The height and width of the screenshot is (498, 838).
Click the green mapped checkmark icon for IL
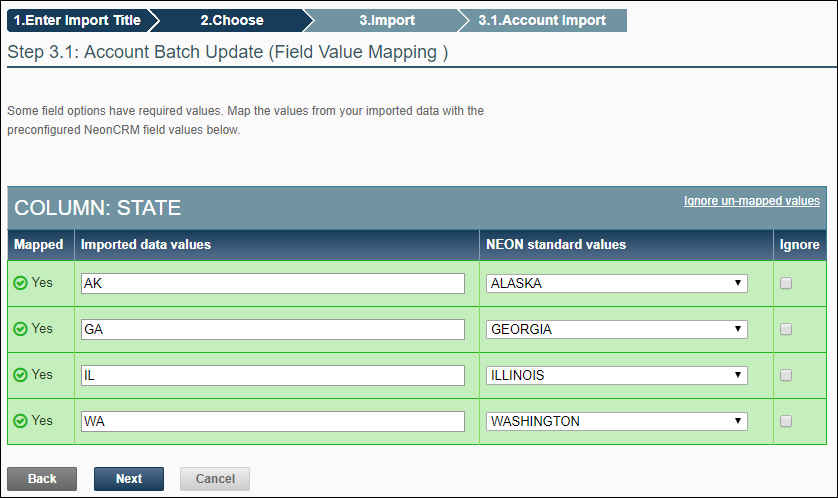(20, 375)
